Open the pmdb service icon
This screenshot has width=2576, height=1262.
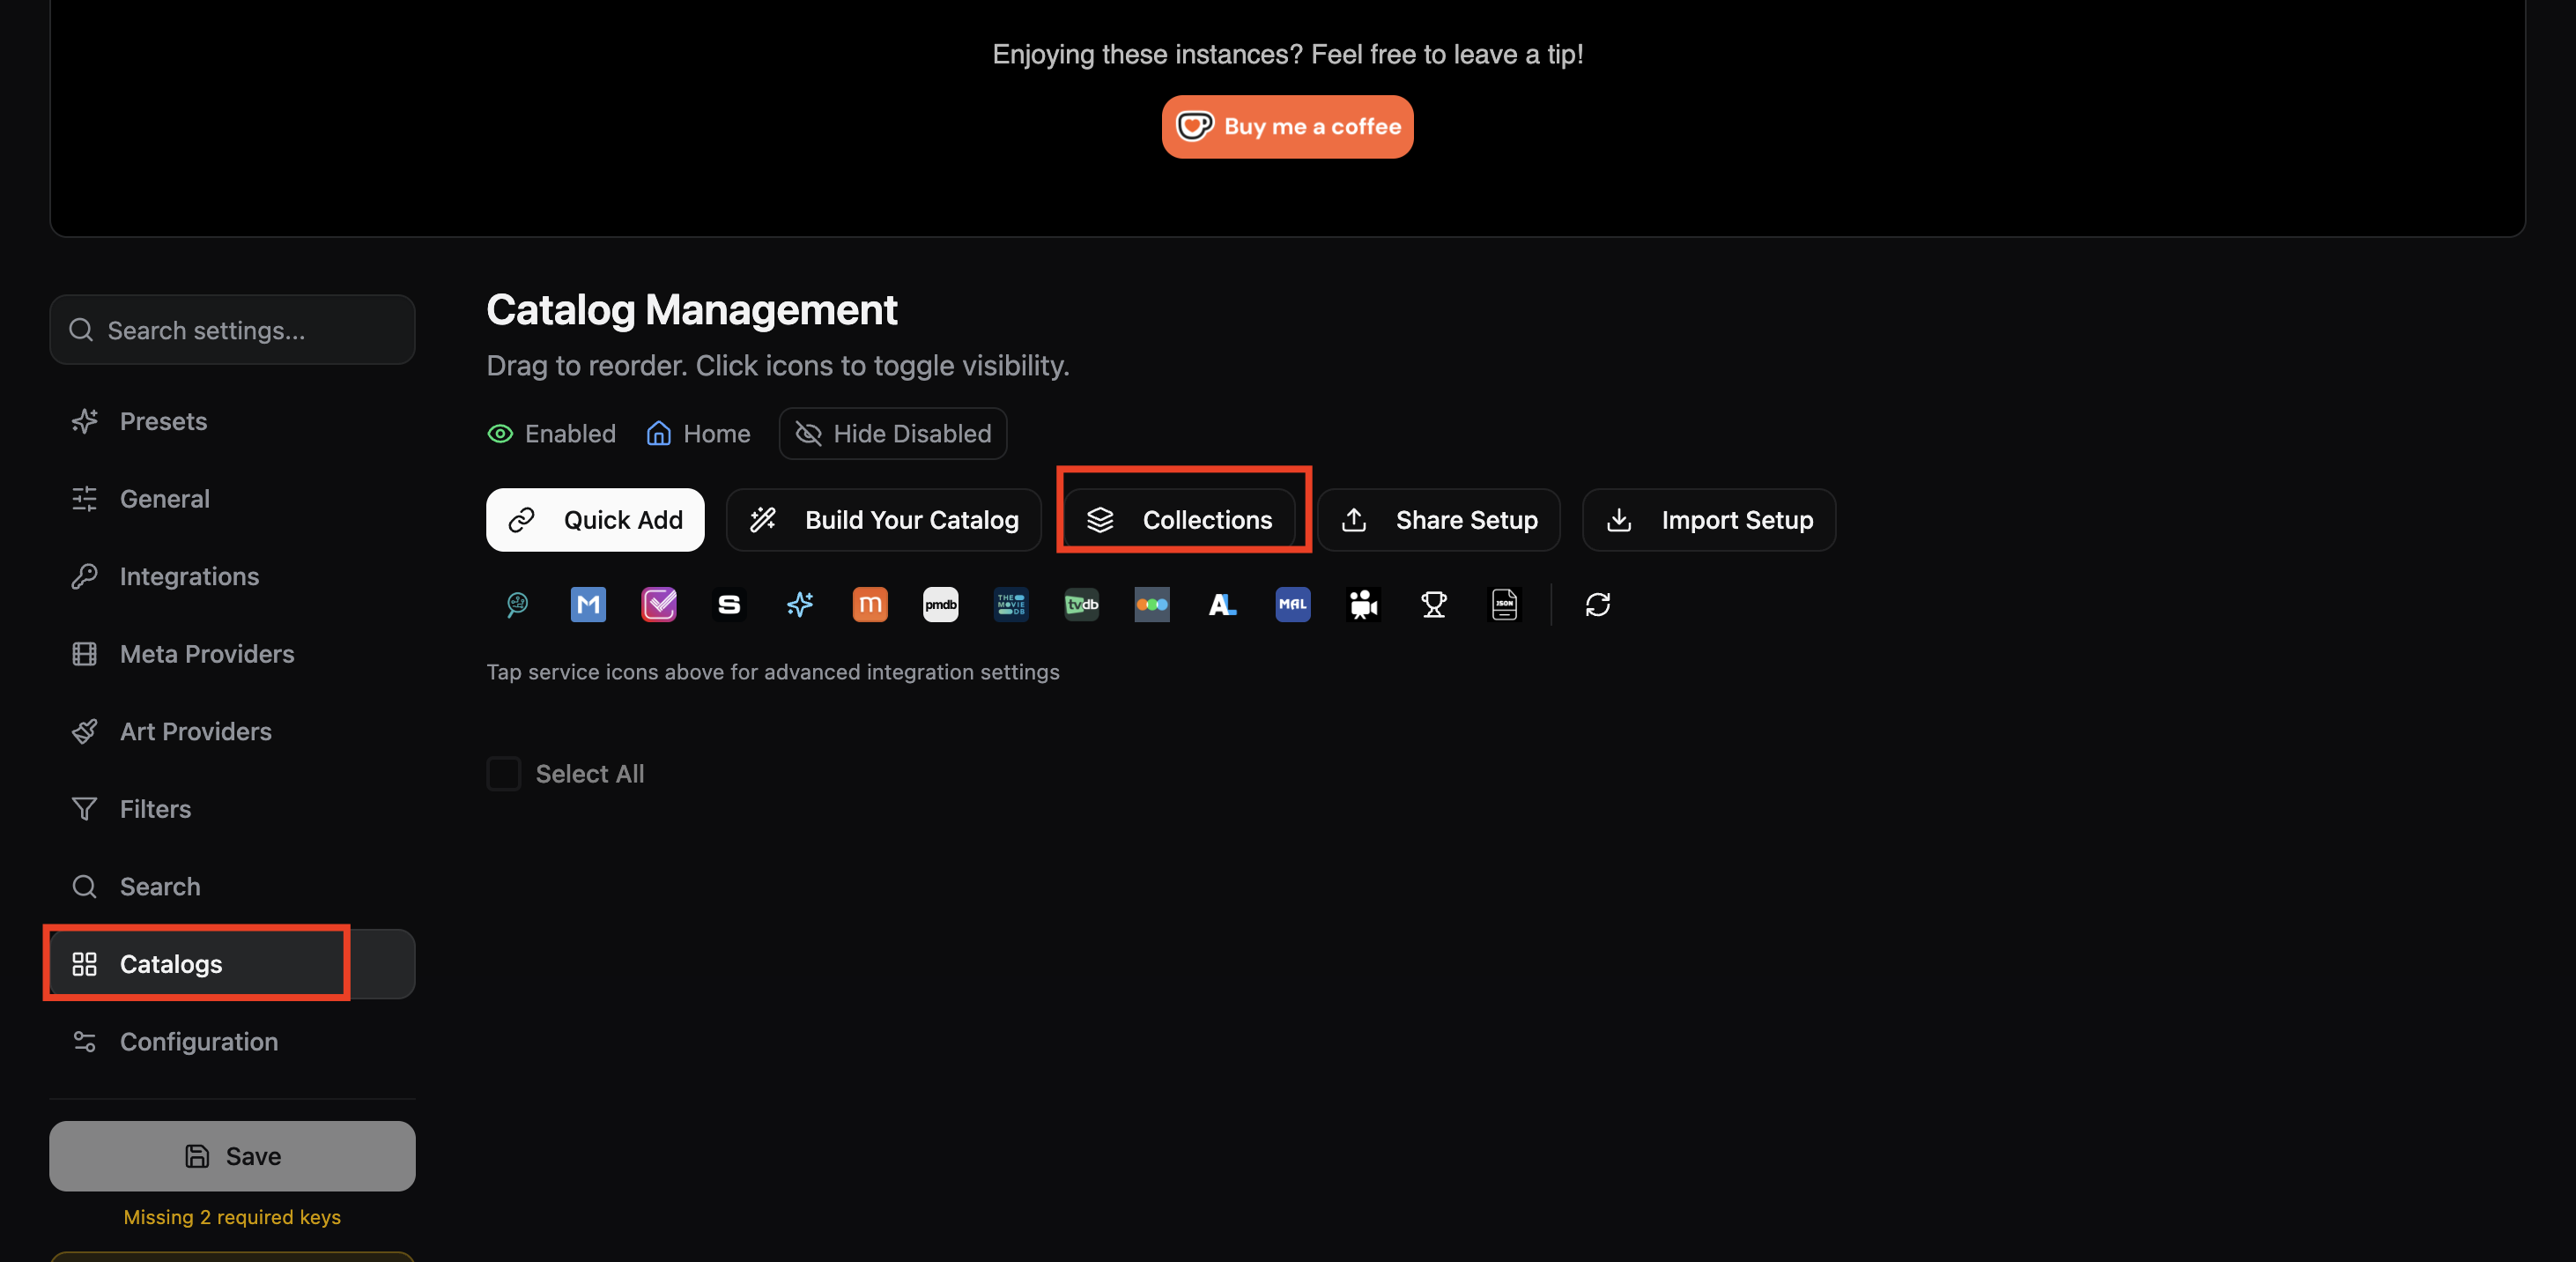pos(940,604)
